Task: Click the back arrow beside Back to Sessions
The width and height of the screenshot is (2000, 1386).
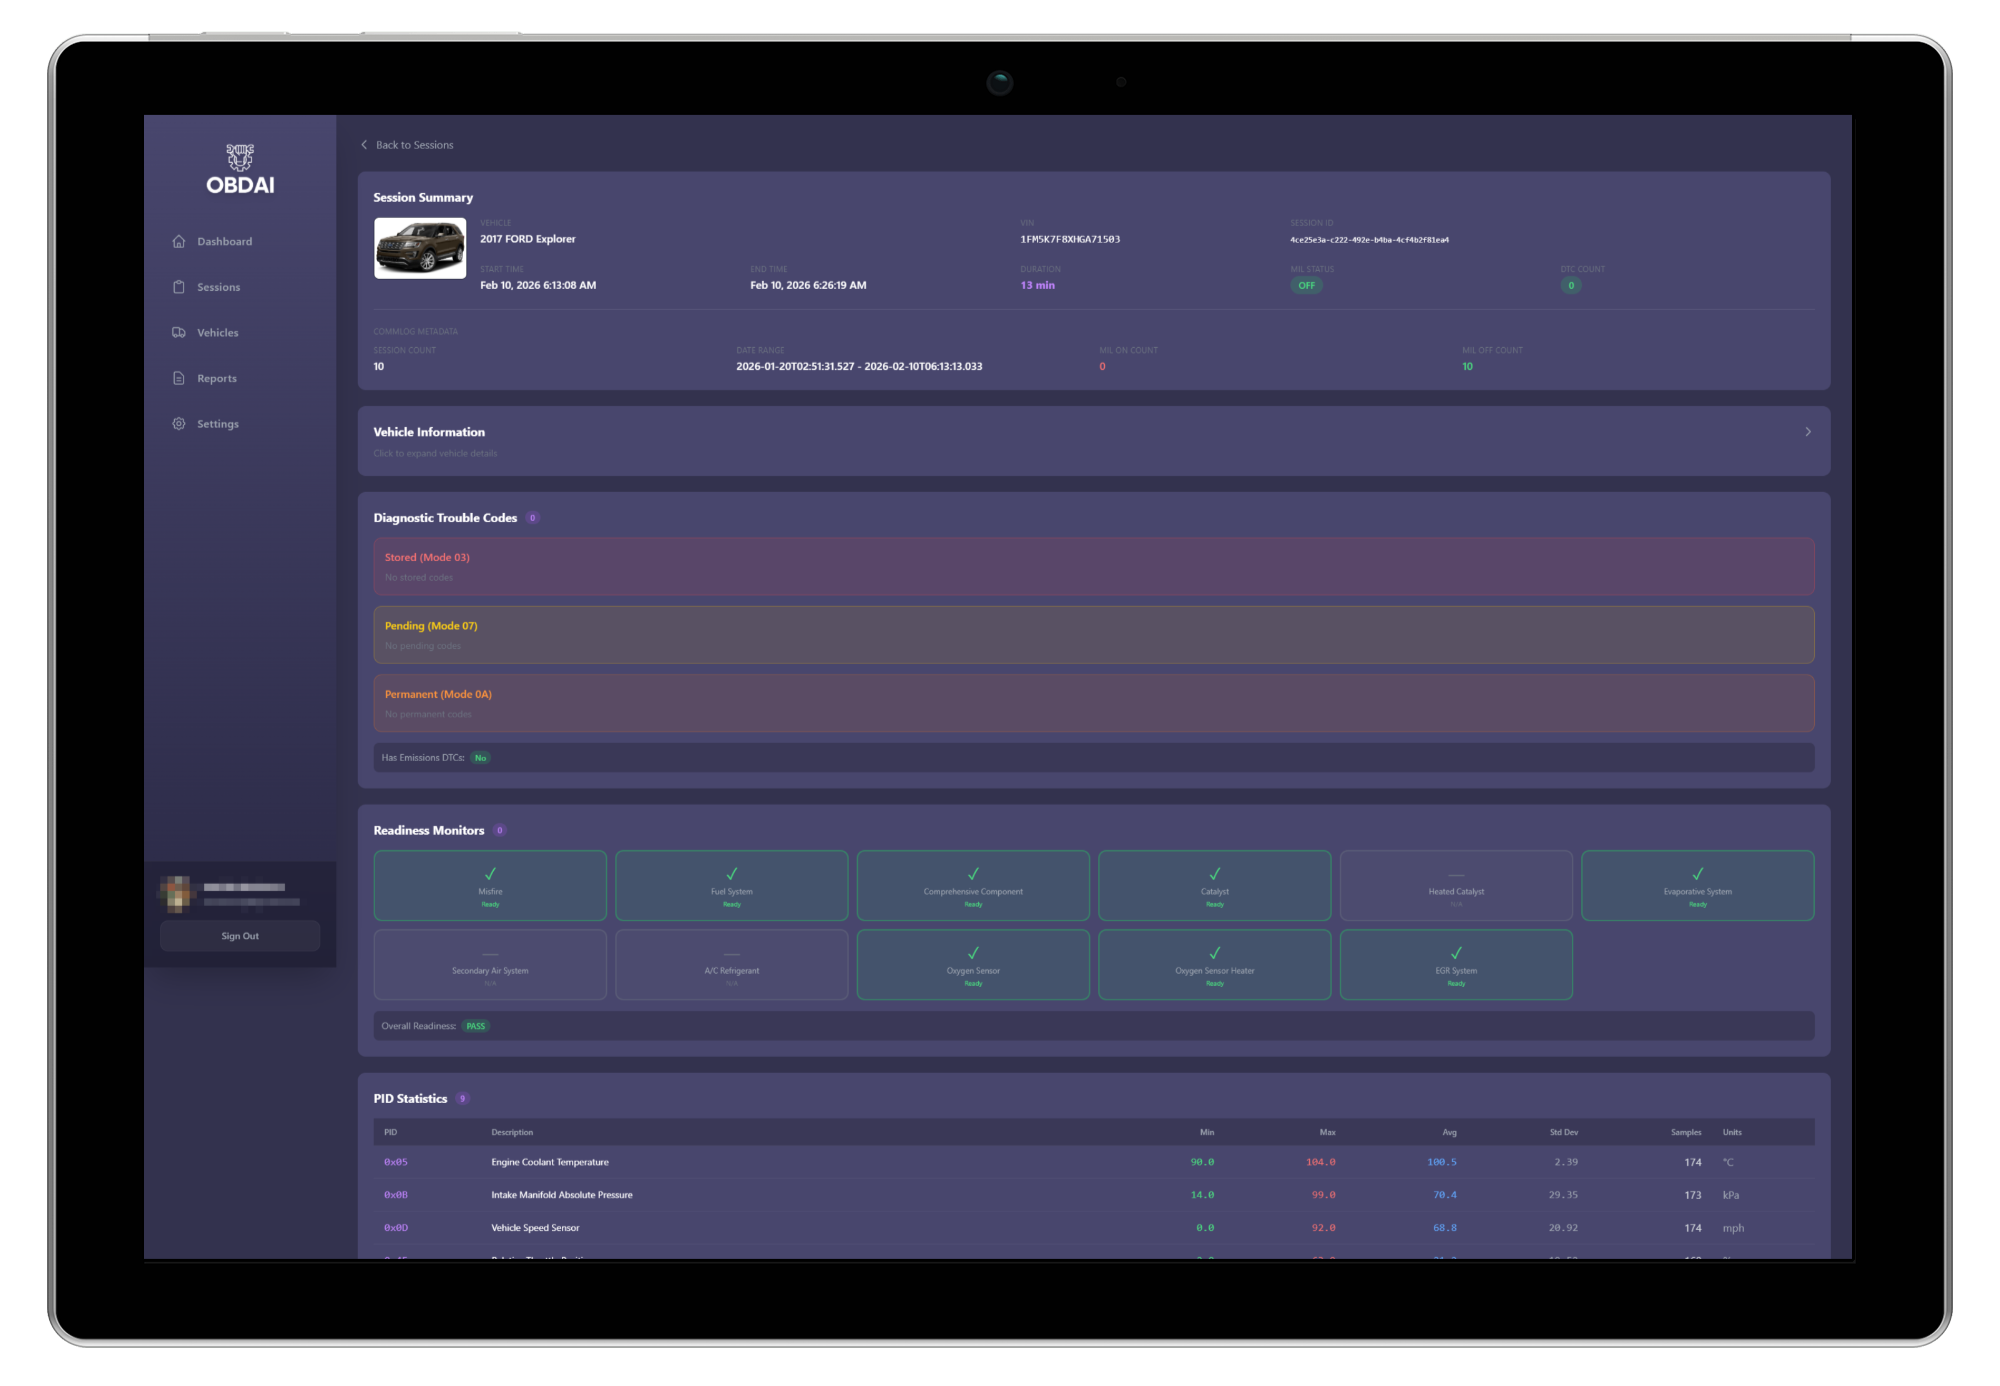Action: pos(364,145)
